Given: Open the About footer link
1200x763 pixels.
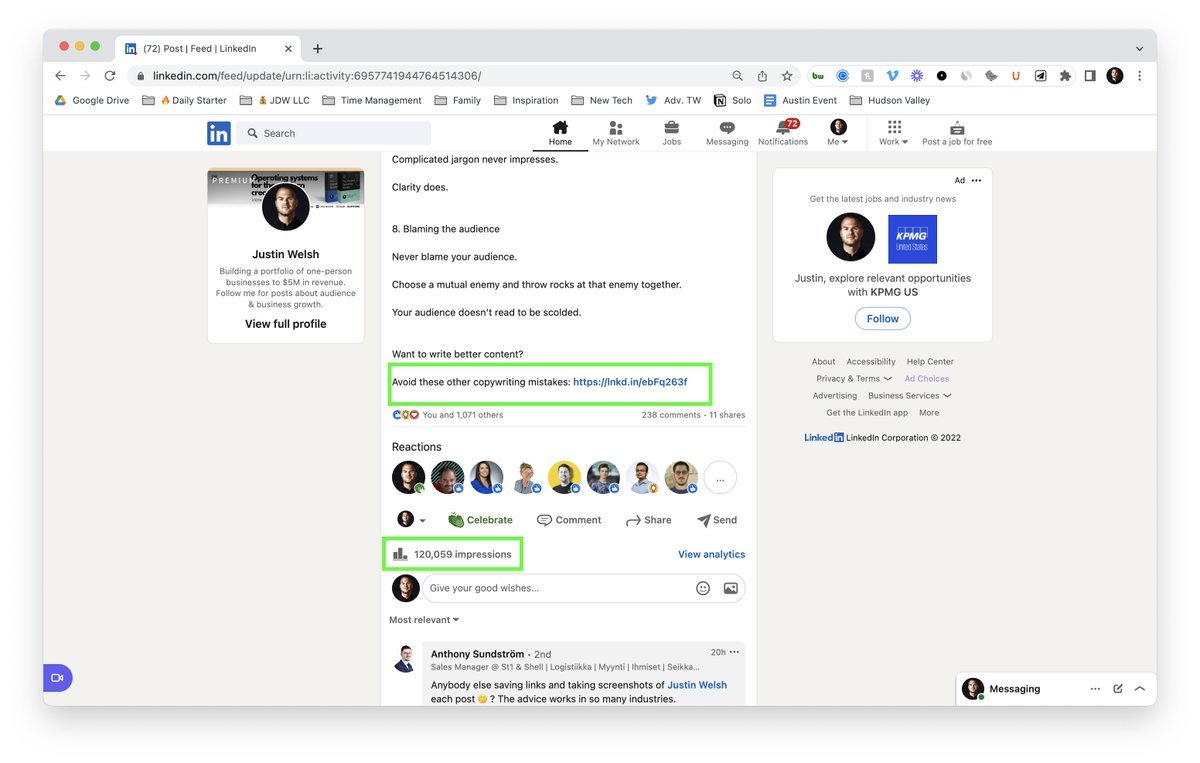Looking at the screenshot, I should (824, 362).
